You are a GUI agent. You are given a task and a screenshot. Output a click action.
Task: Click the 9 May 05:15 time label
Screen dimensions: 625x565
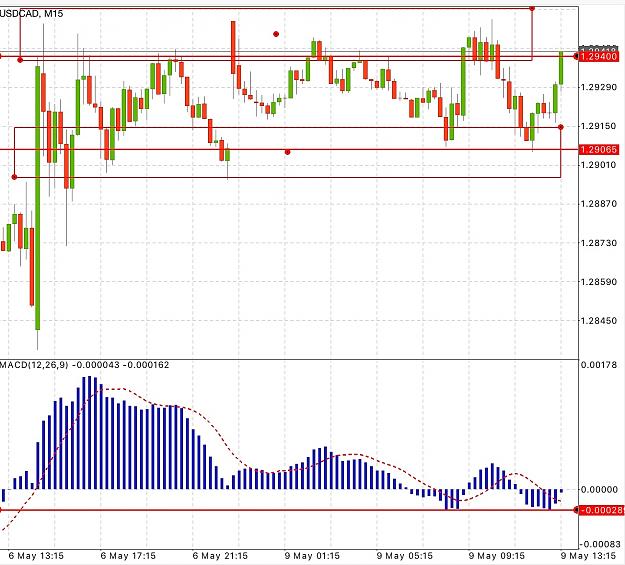tap(405, 556)
